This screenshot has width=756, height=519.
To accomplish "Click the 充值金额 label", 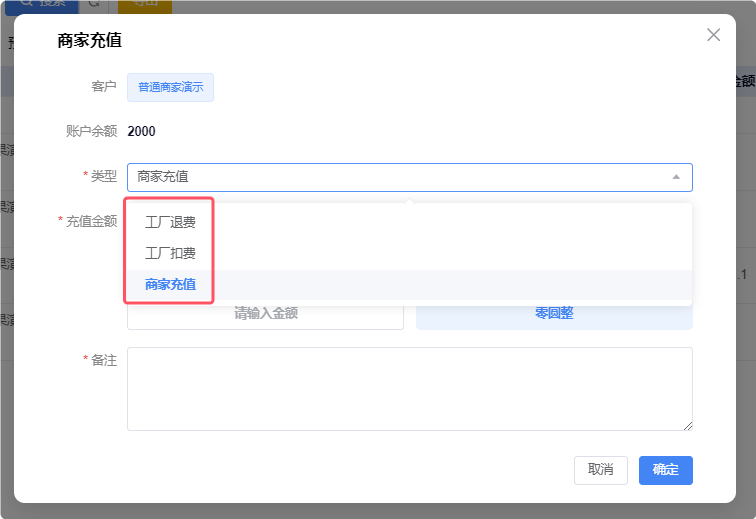I will pyautogui.click(x=92, y=221).
